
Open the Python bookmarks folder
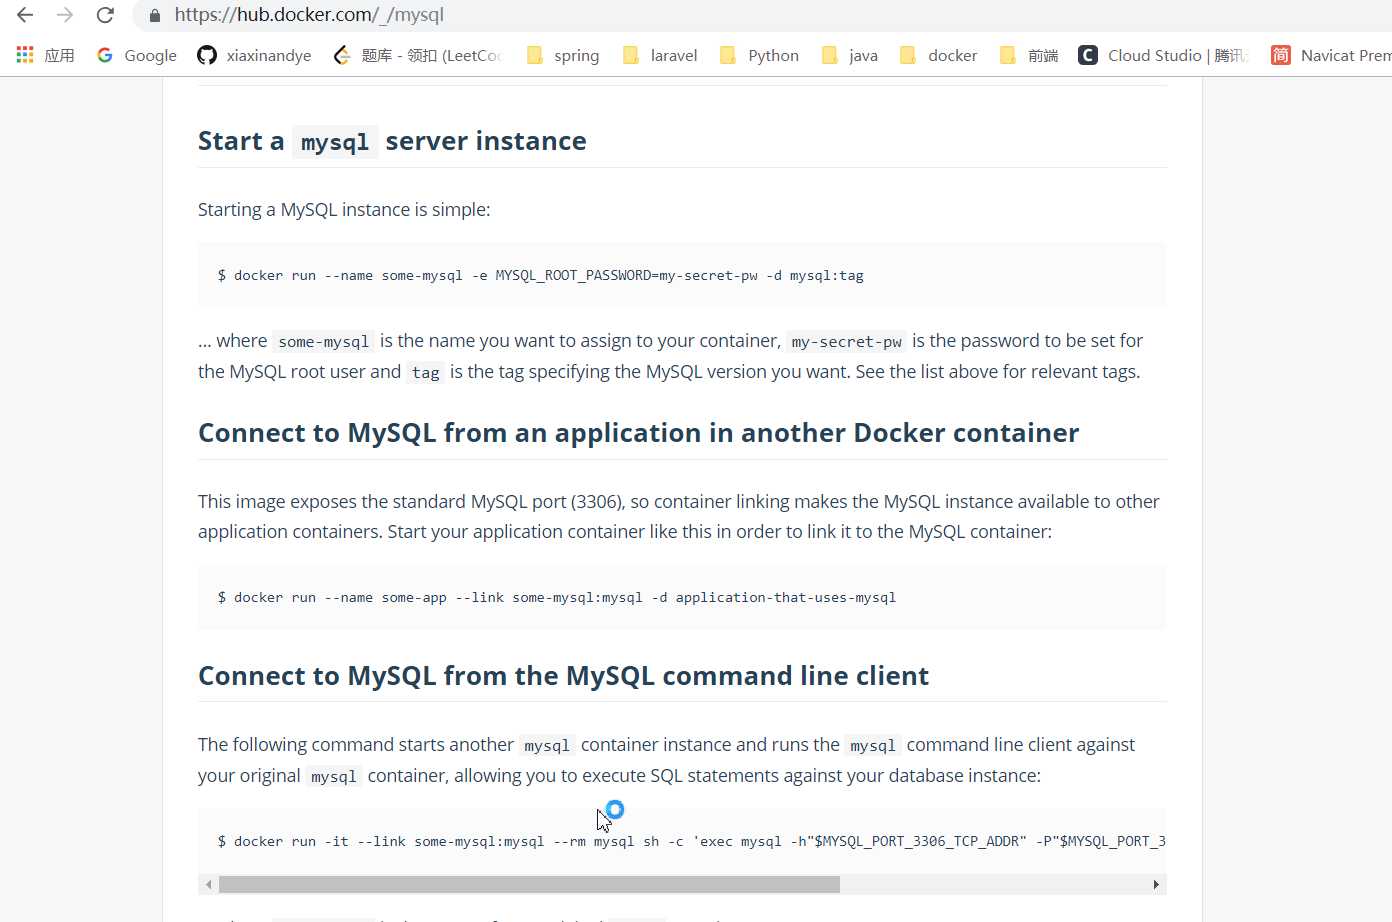tap(760, 55)
